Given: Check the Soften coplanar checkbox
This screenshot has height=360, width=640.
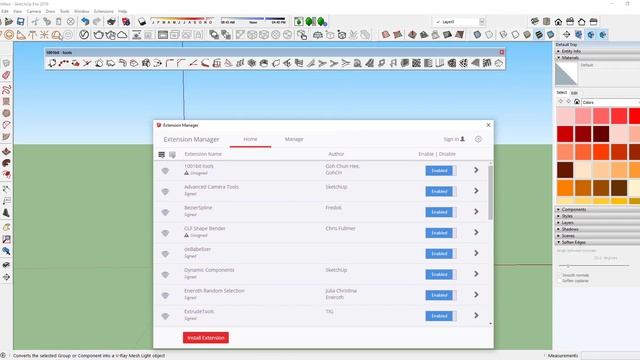Looking at the screenshot, I should [560, 281].
